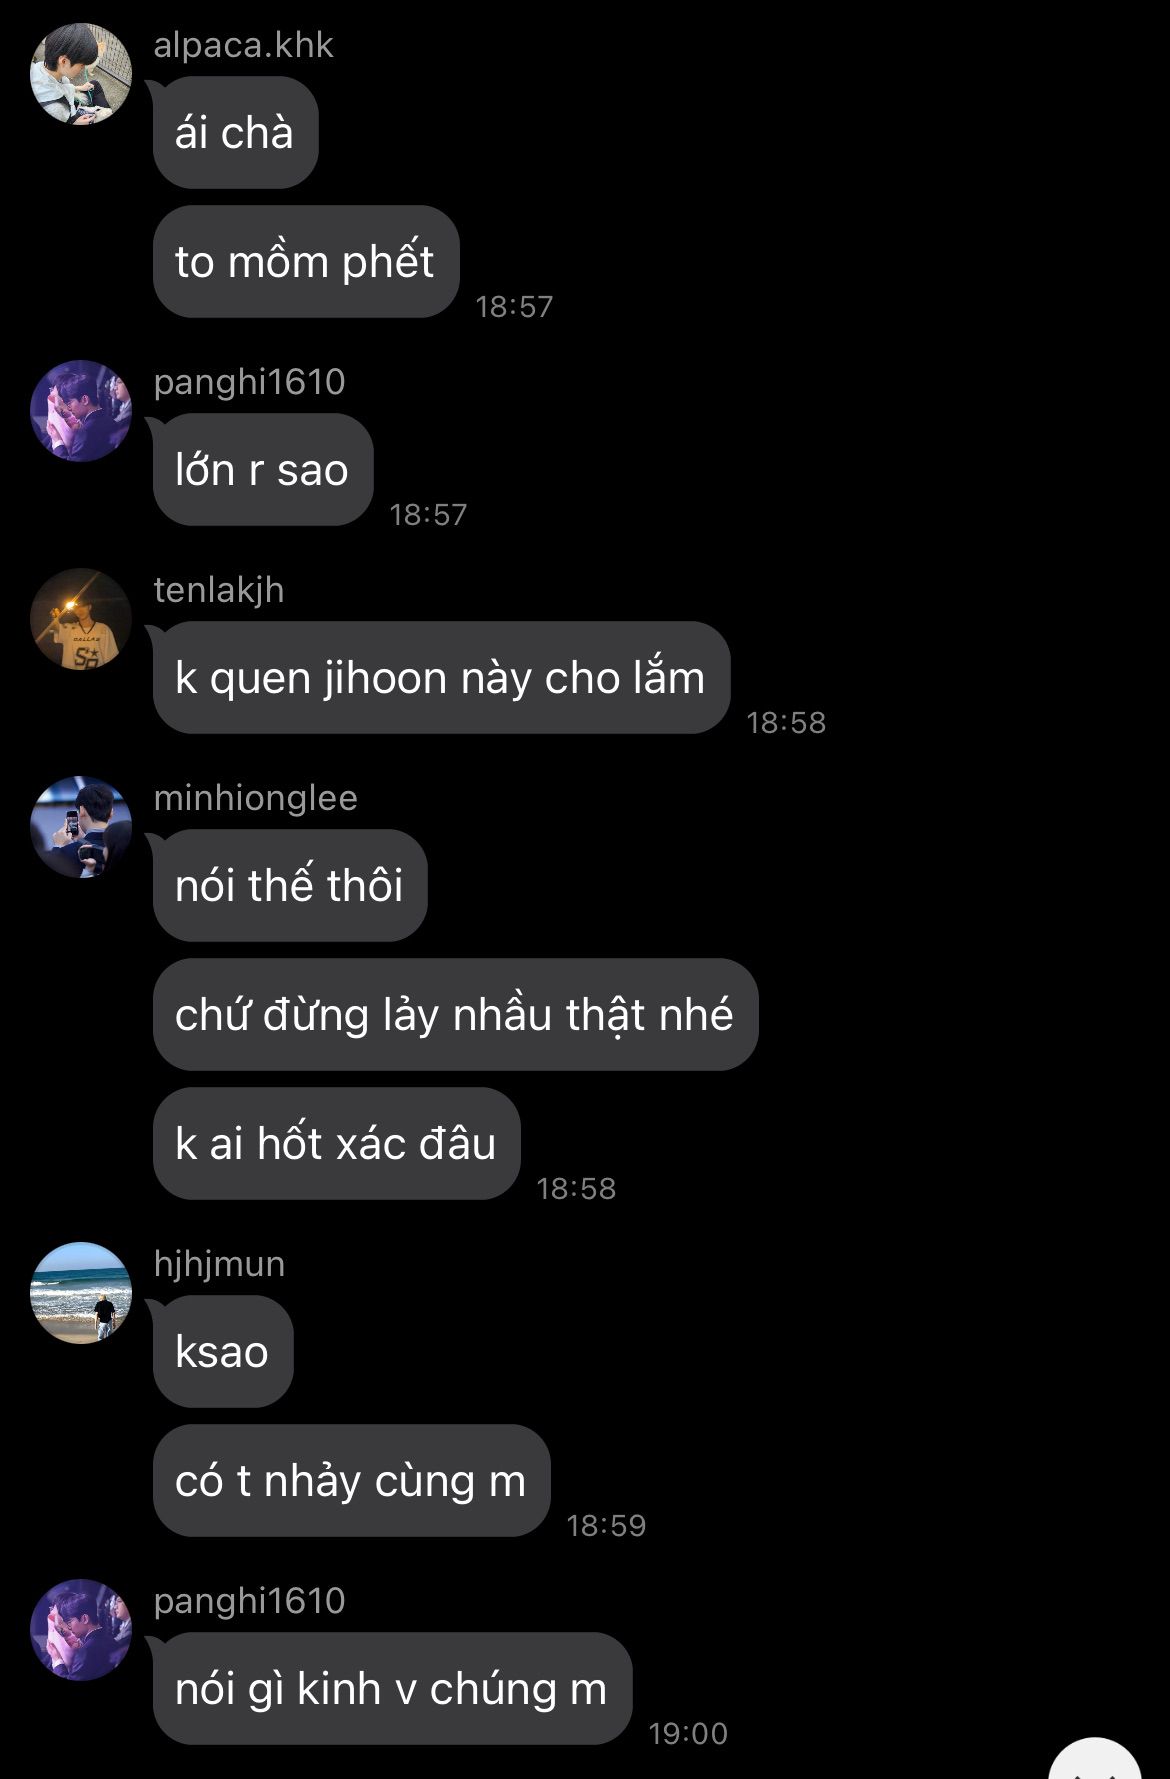Select "k quen jihoon này cho lắm" message
Image resolution: width=1170 pixels, height=1779 pixels.
(441, 678)
